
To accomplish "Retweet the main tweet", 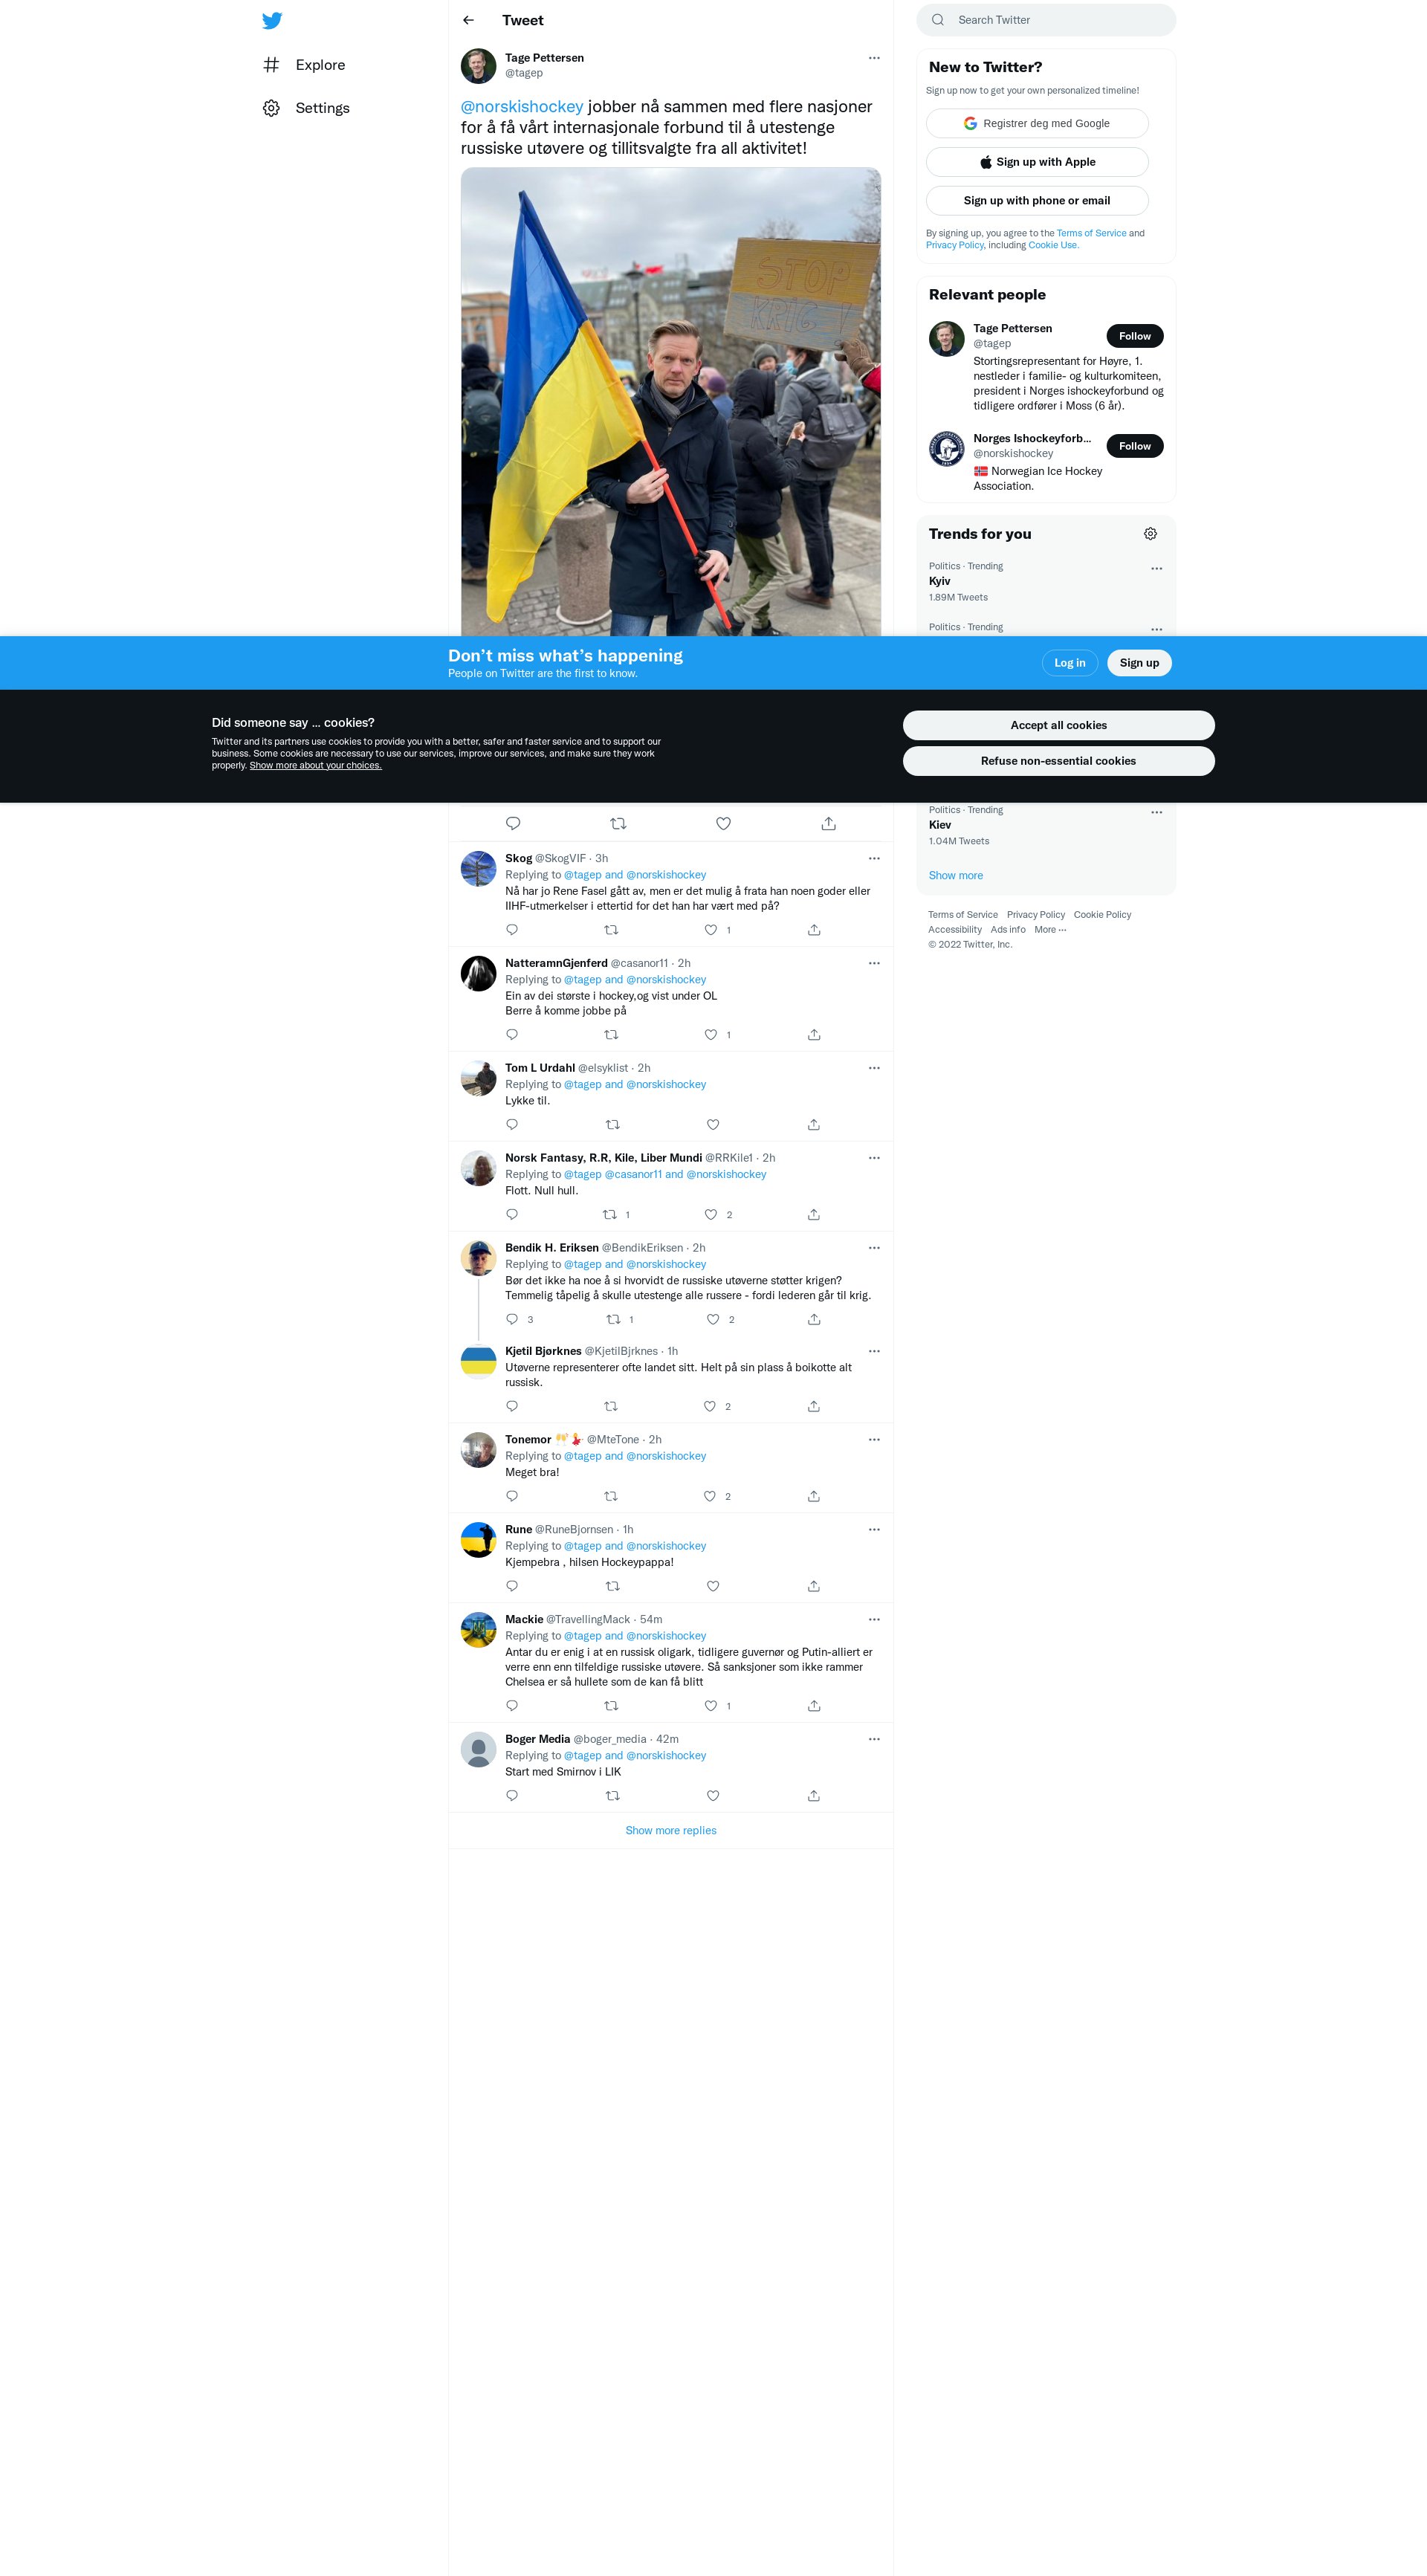I will [x=618, y=823].
